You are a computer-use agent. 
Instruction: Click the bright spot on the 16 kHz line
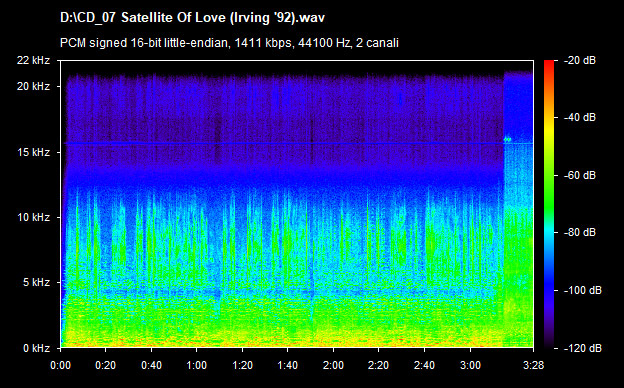pos(507,139)
